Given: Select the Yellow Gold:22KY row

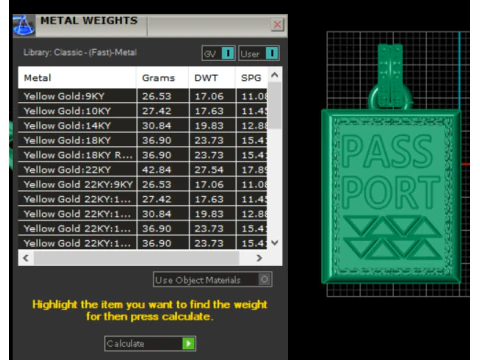Looking at the screenshot, I should [x=143, y=169].
